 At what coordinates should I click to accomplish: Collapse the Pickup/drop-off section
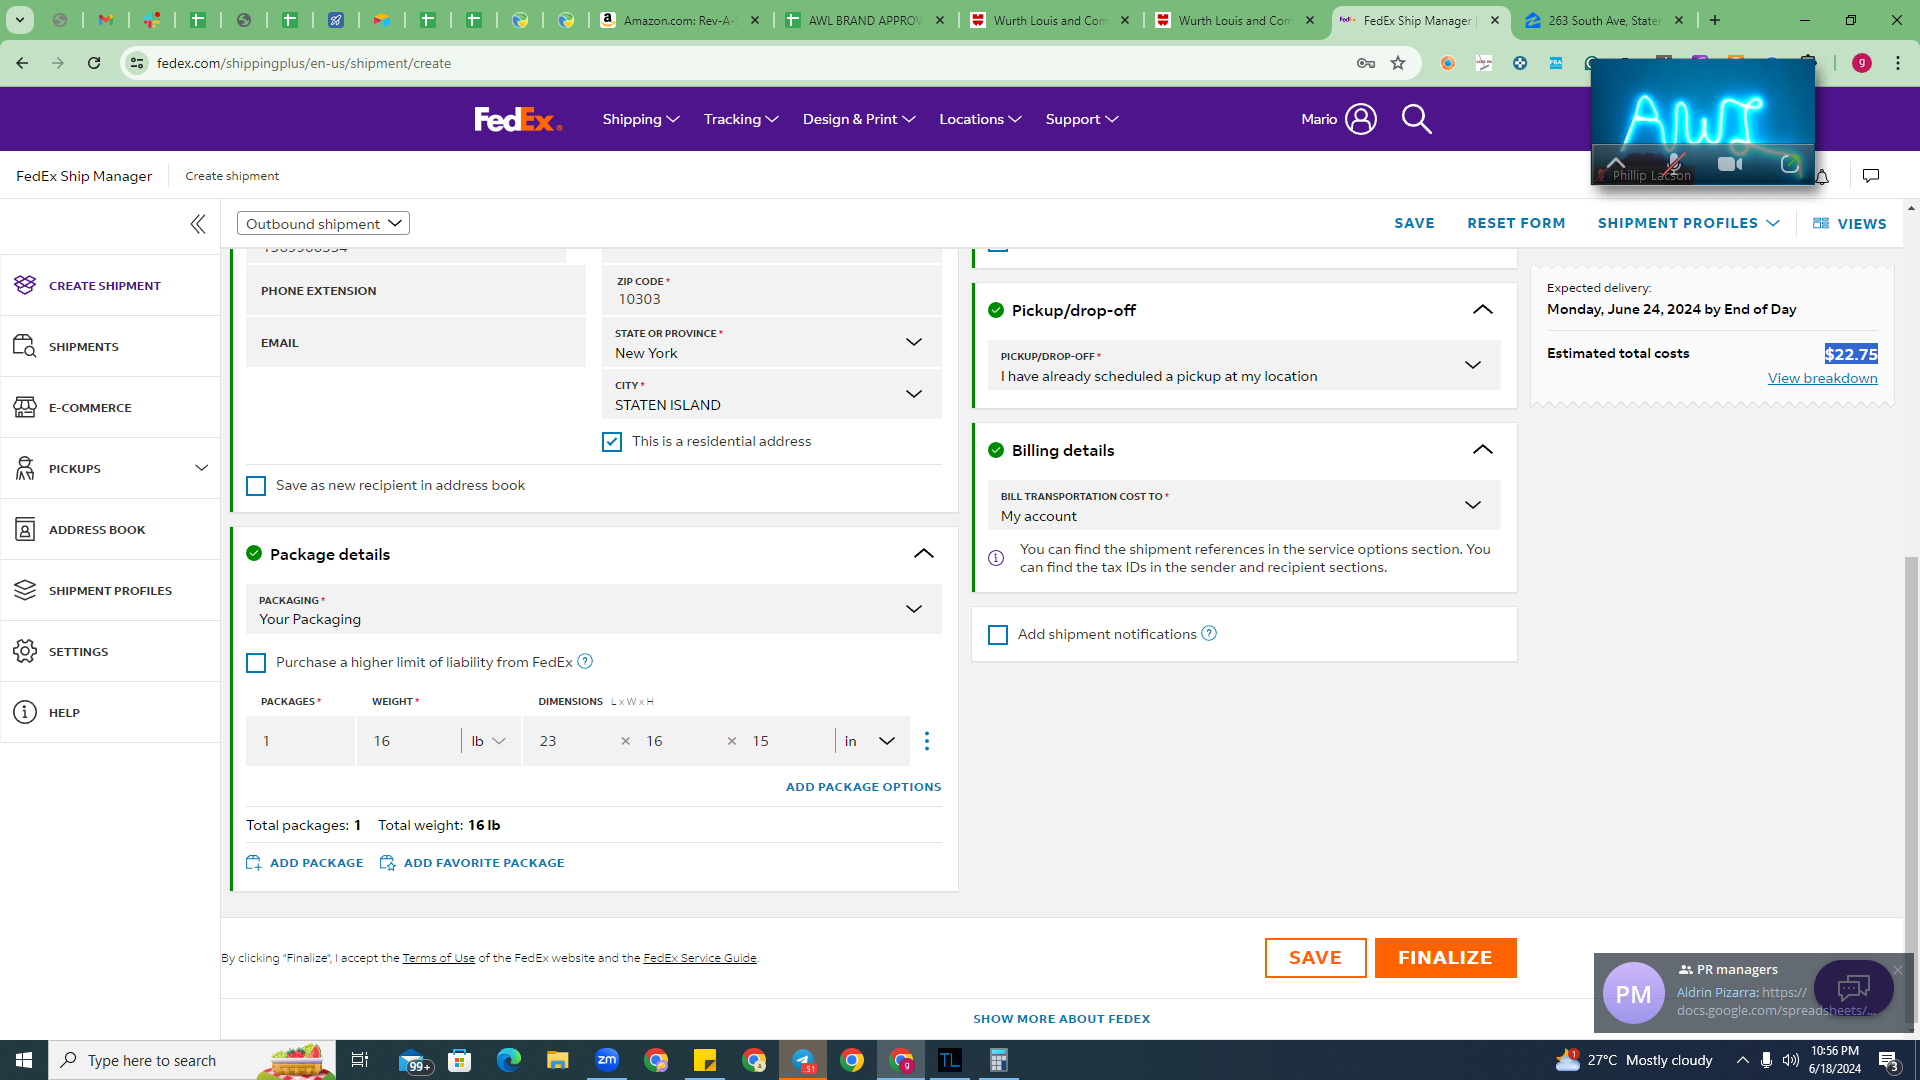1483,310
